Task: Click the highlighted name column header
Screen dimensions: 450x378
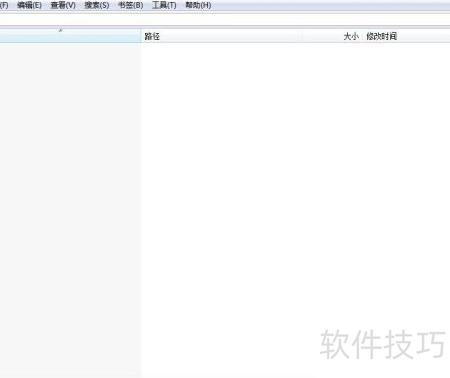Action: pyautogui.click(x=70, y=36)
